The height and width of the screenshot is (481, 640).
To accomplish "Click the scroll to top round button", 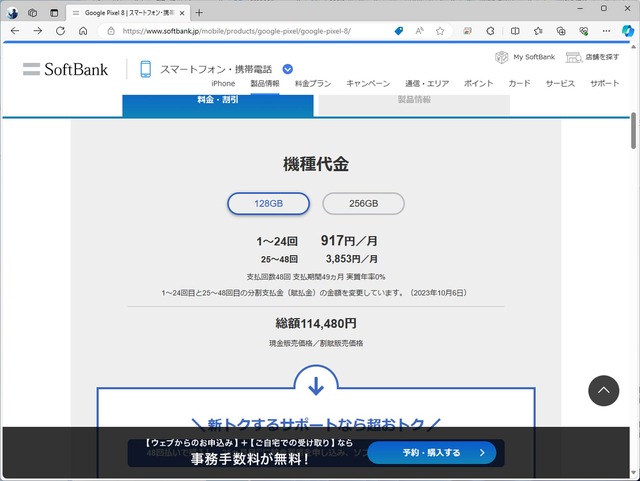I will coord(604,390).
